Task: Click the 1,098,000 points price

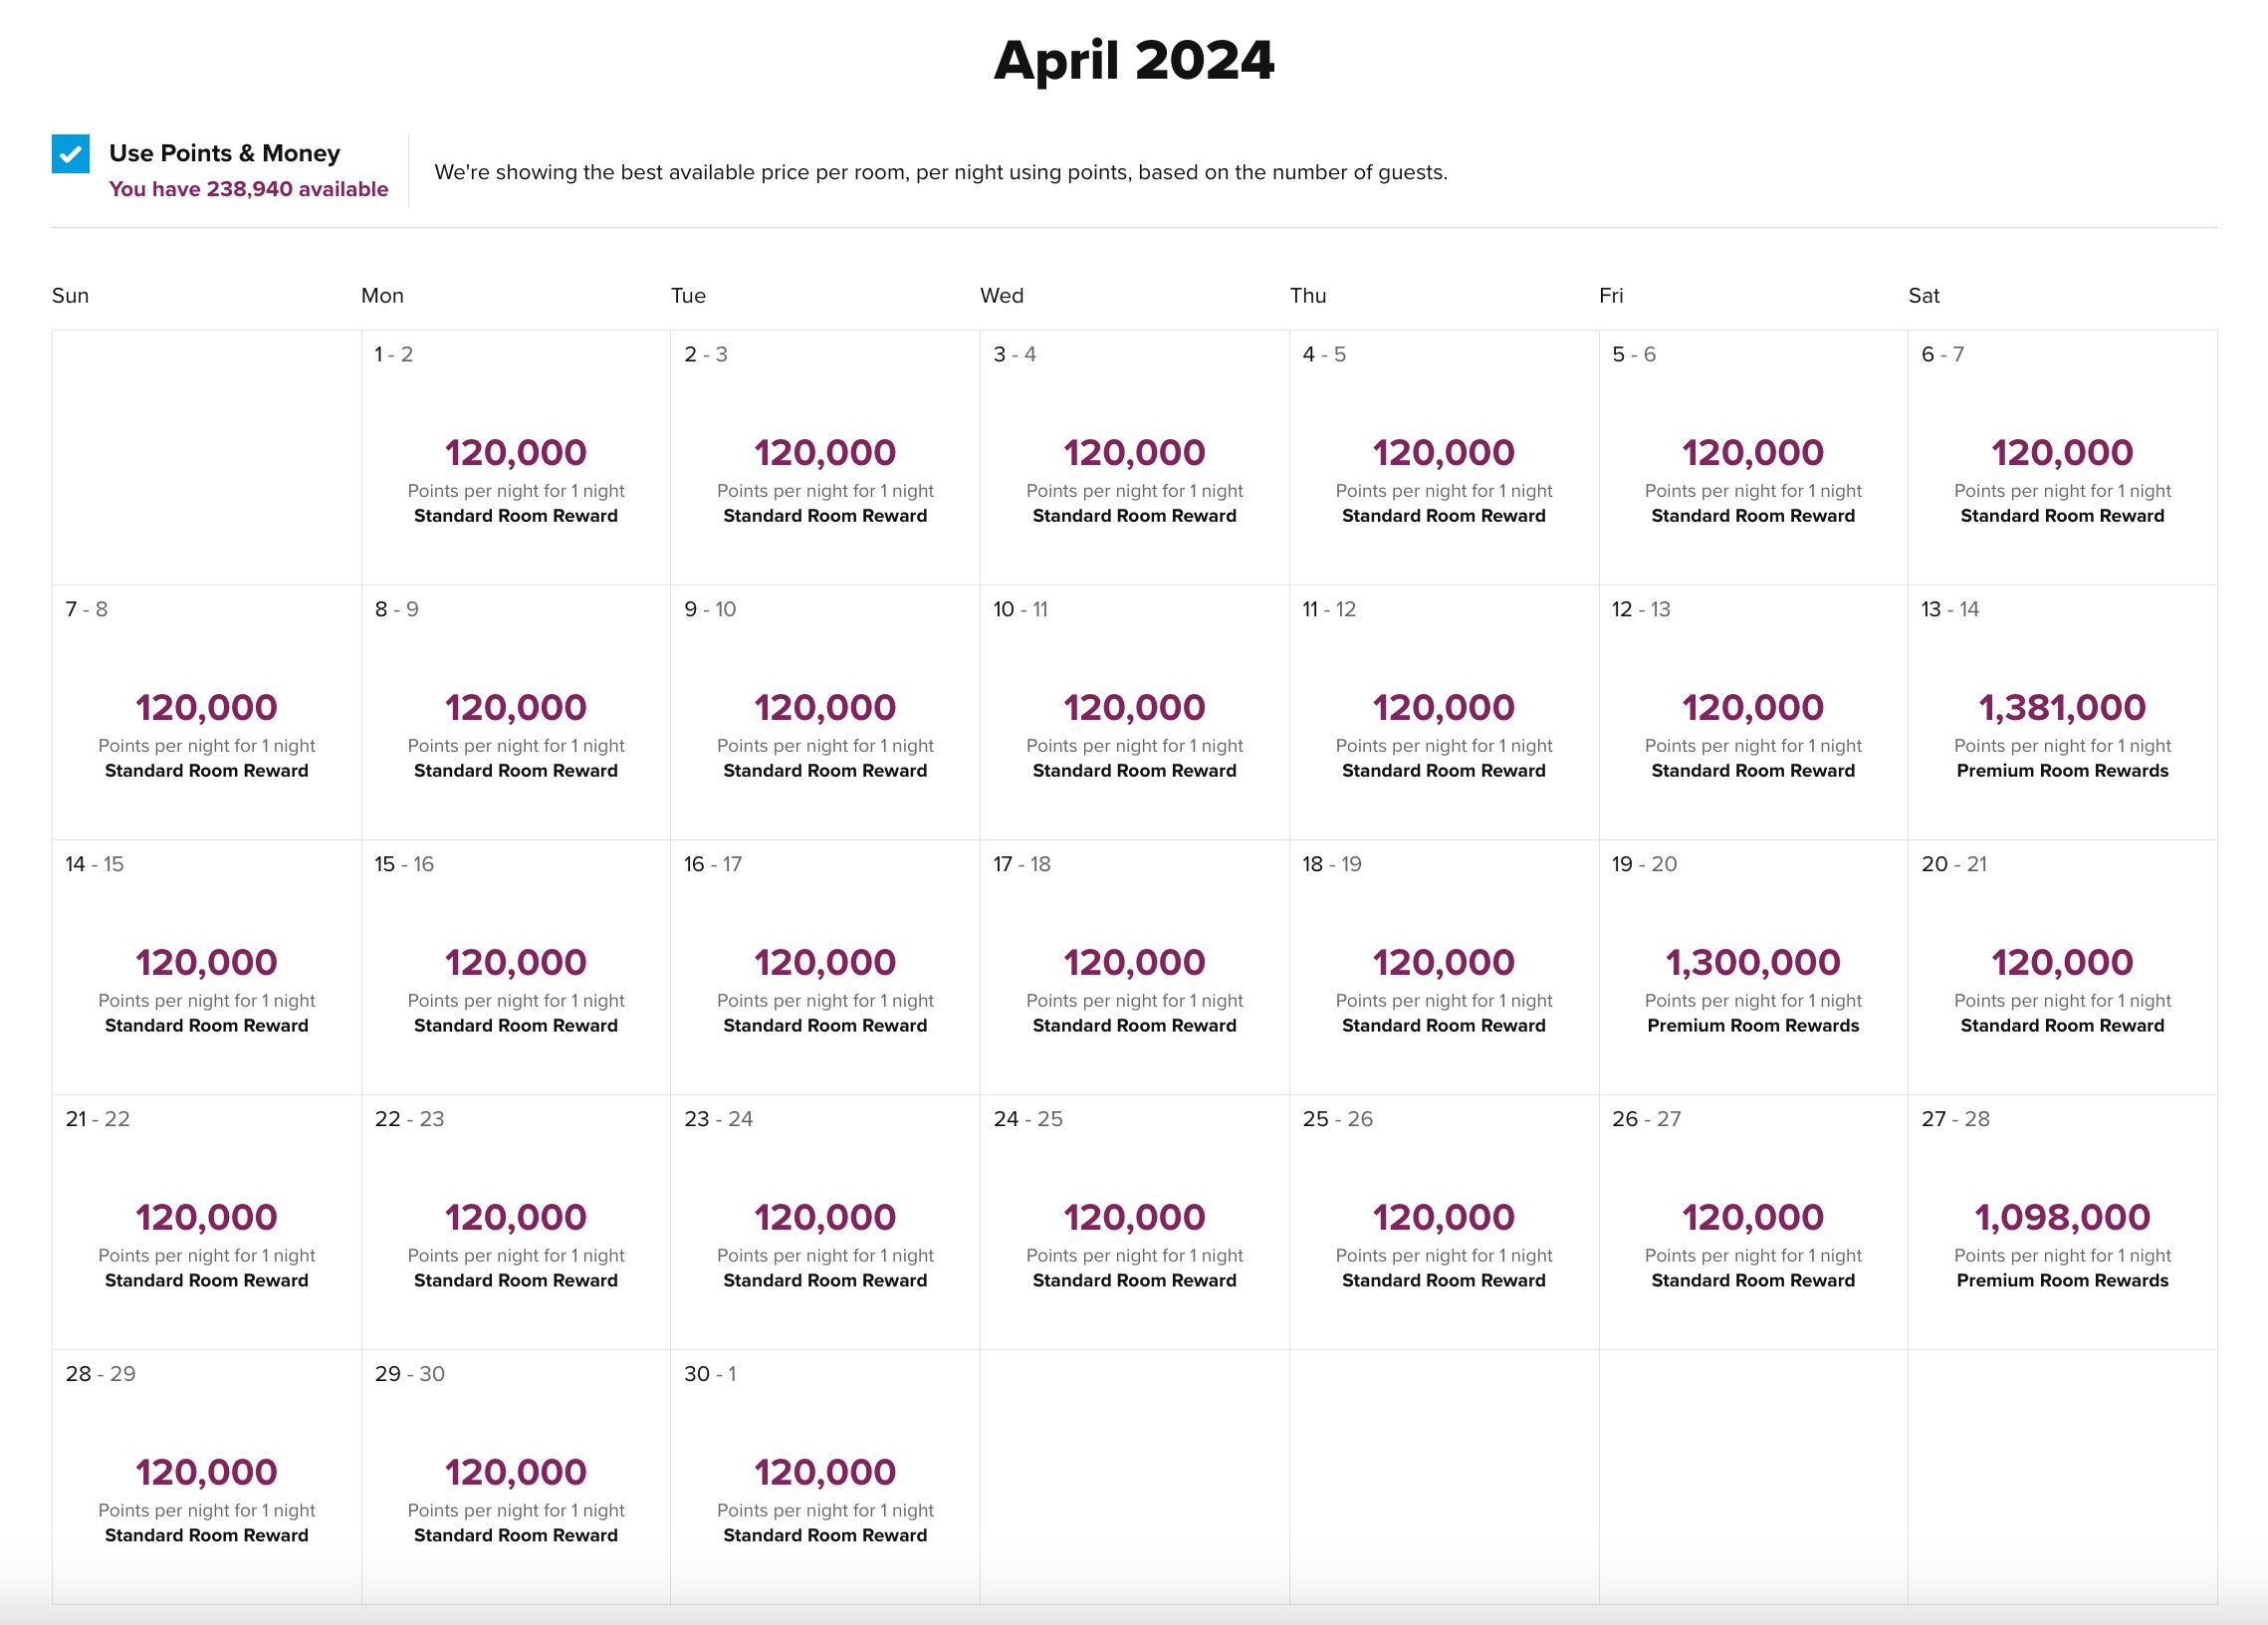Action: (2061, 1217)
